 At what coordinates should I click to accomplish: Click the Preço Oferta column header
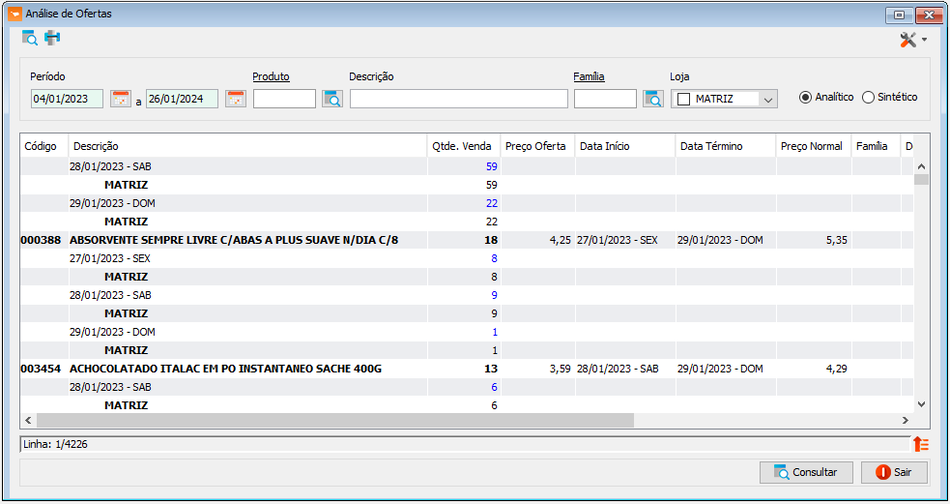tap(537, 146)
